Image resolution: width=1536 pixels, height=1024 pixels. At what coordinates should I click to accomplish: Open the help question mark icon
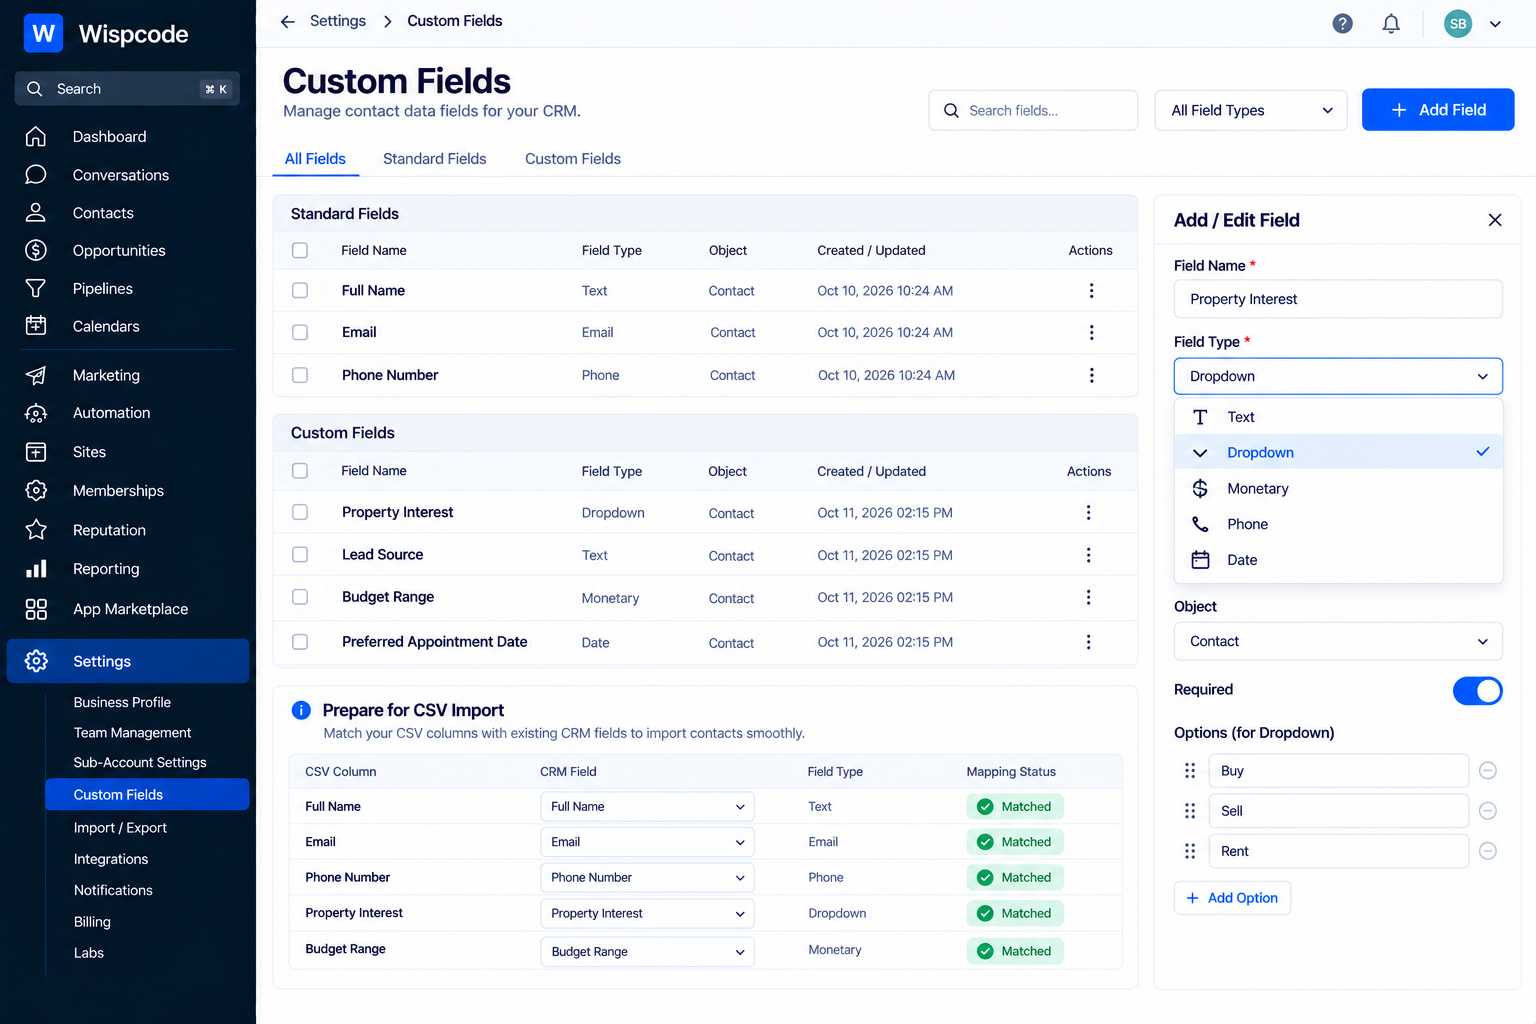tap(1343, 23)
